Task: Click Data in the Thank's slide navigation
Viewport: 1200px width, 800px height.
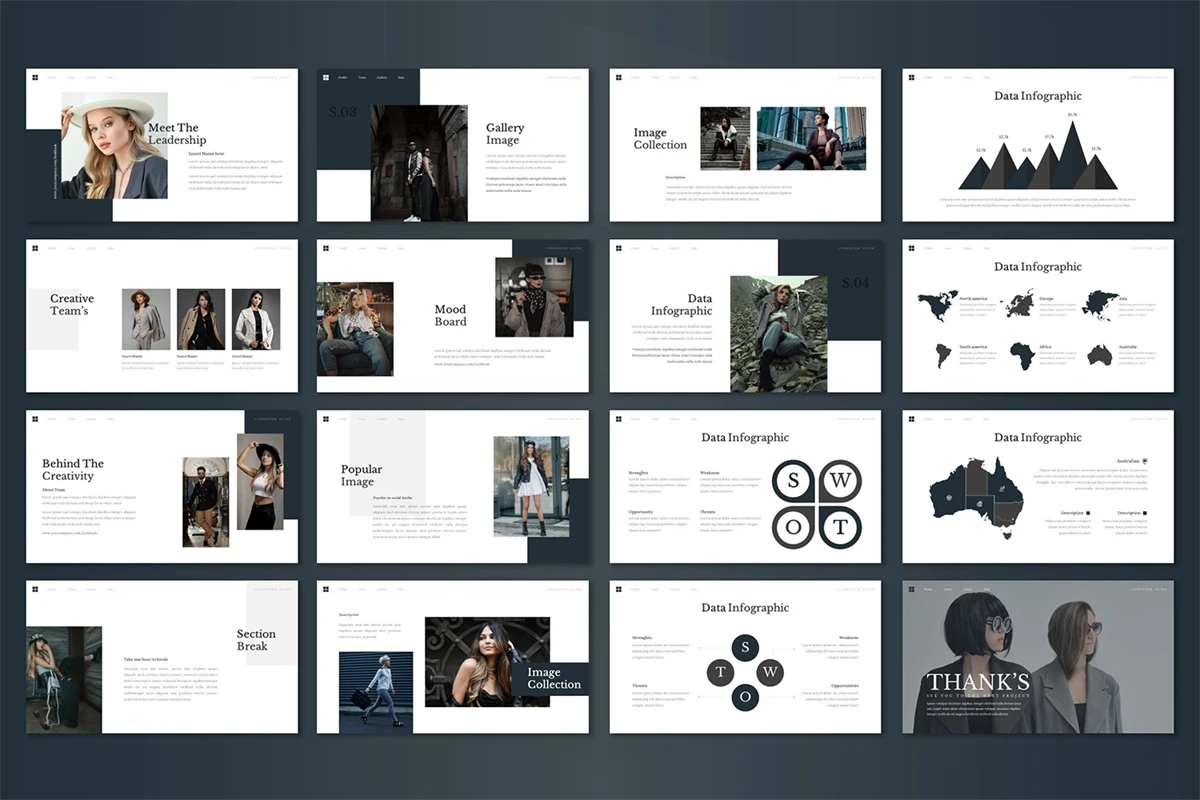Action: 988,589
